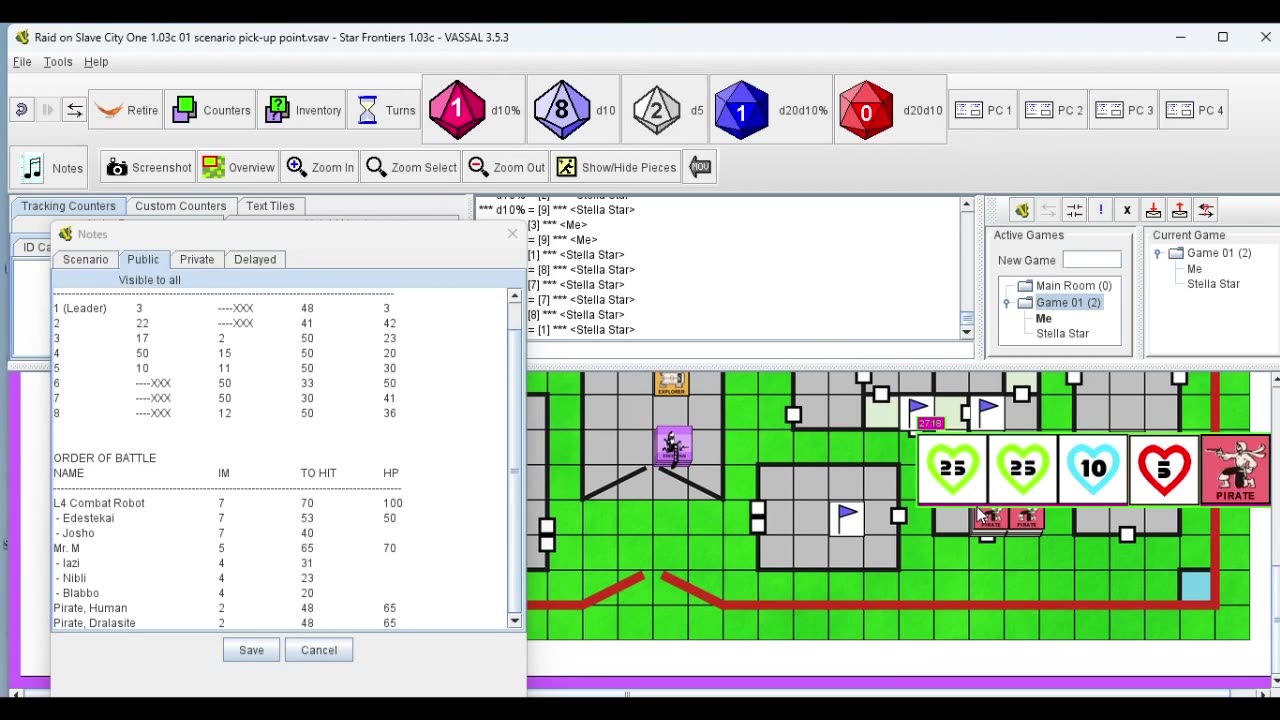
Task: Click notes scrollbar down arrow
Action: [x=514, y=621]
